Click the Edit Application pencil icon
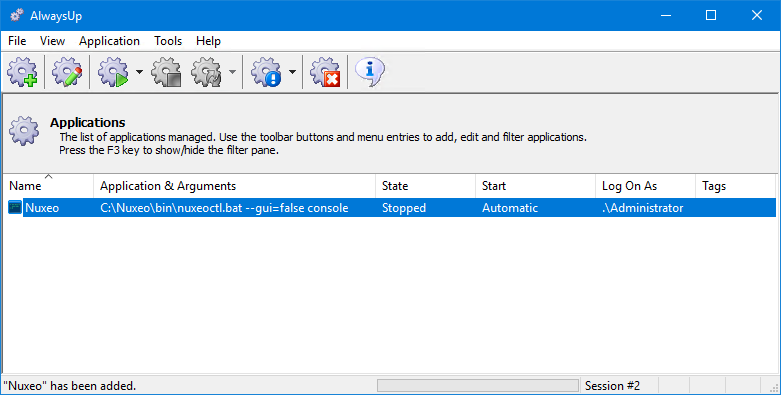This screenshot has height=395, width=781. click(x=67, y=73)
